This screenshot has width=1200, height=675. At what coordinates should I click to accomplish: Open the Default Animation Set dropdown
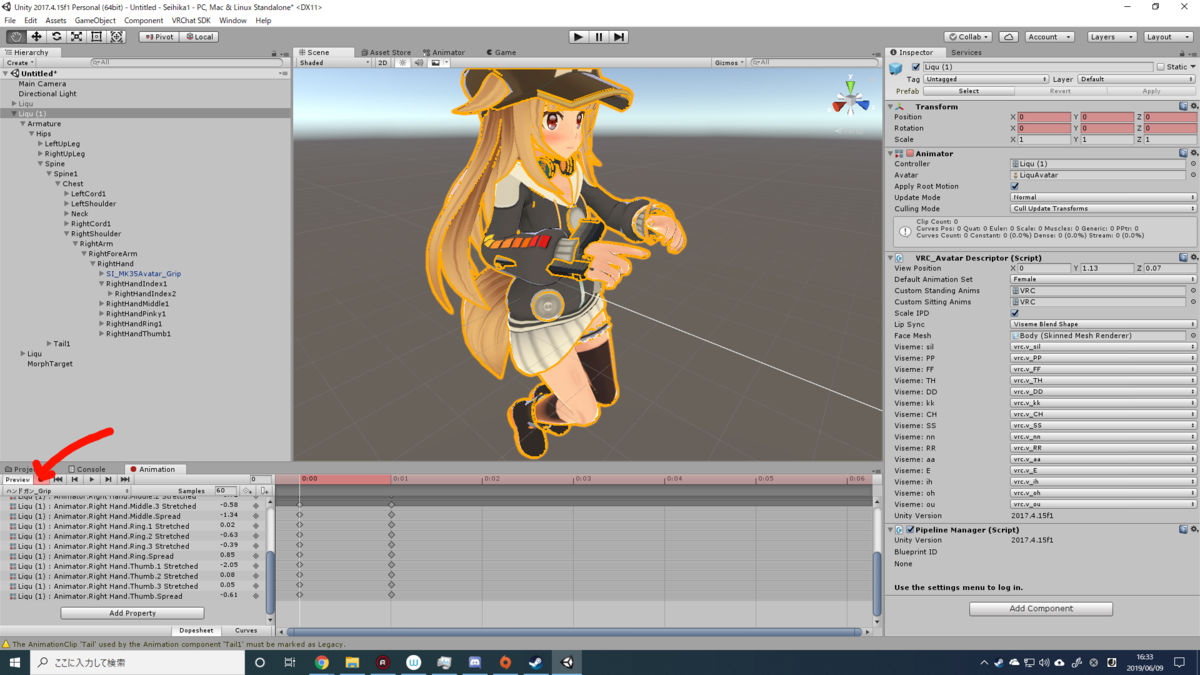(x=1104, y=279)
